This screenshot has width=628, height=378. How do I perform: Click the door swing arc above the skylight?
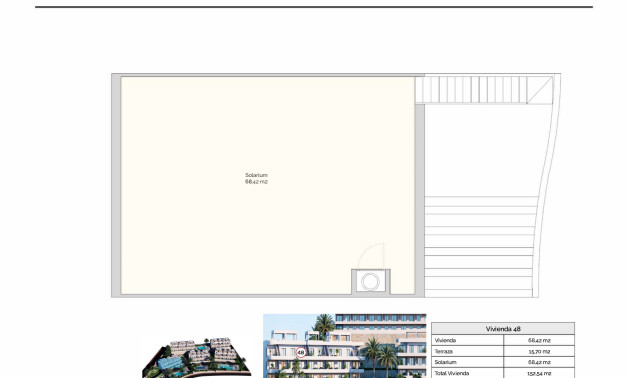pyautogui.click(x=371, y=256)
